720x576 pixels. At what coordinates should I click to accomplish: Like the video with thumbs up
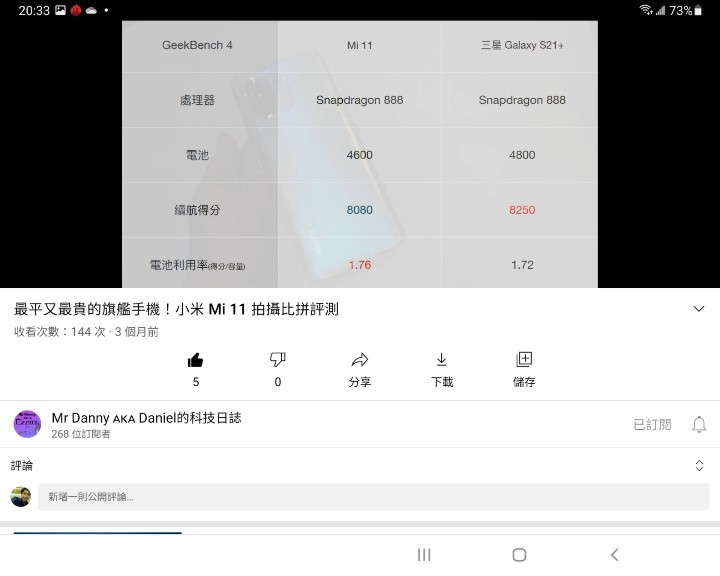point(196,360)
